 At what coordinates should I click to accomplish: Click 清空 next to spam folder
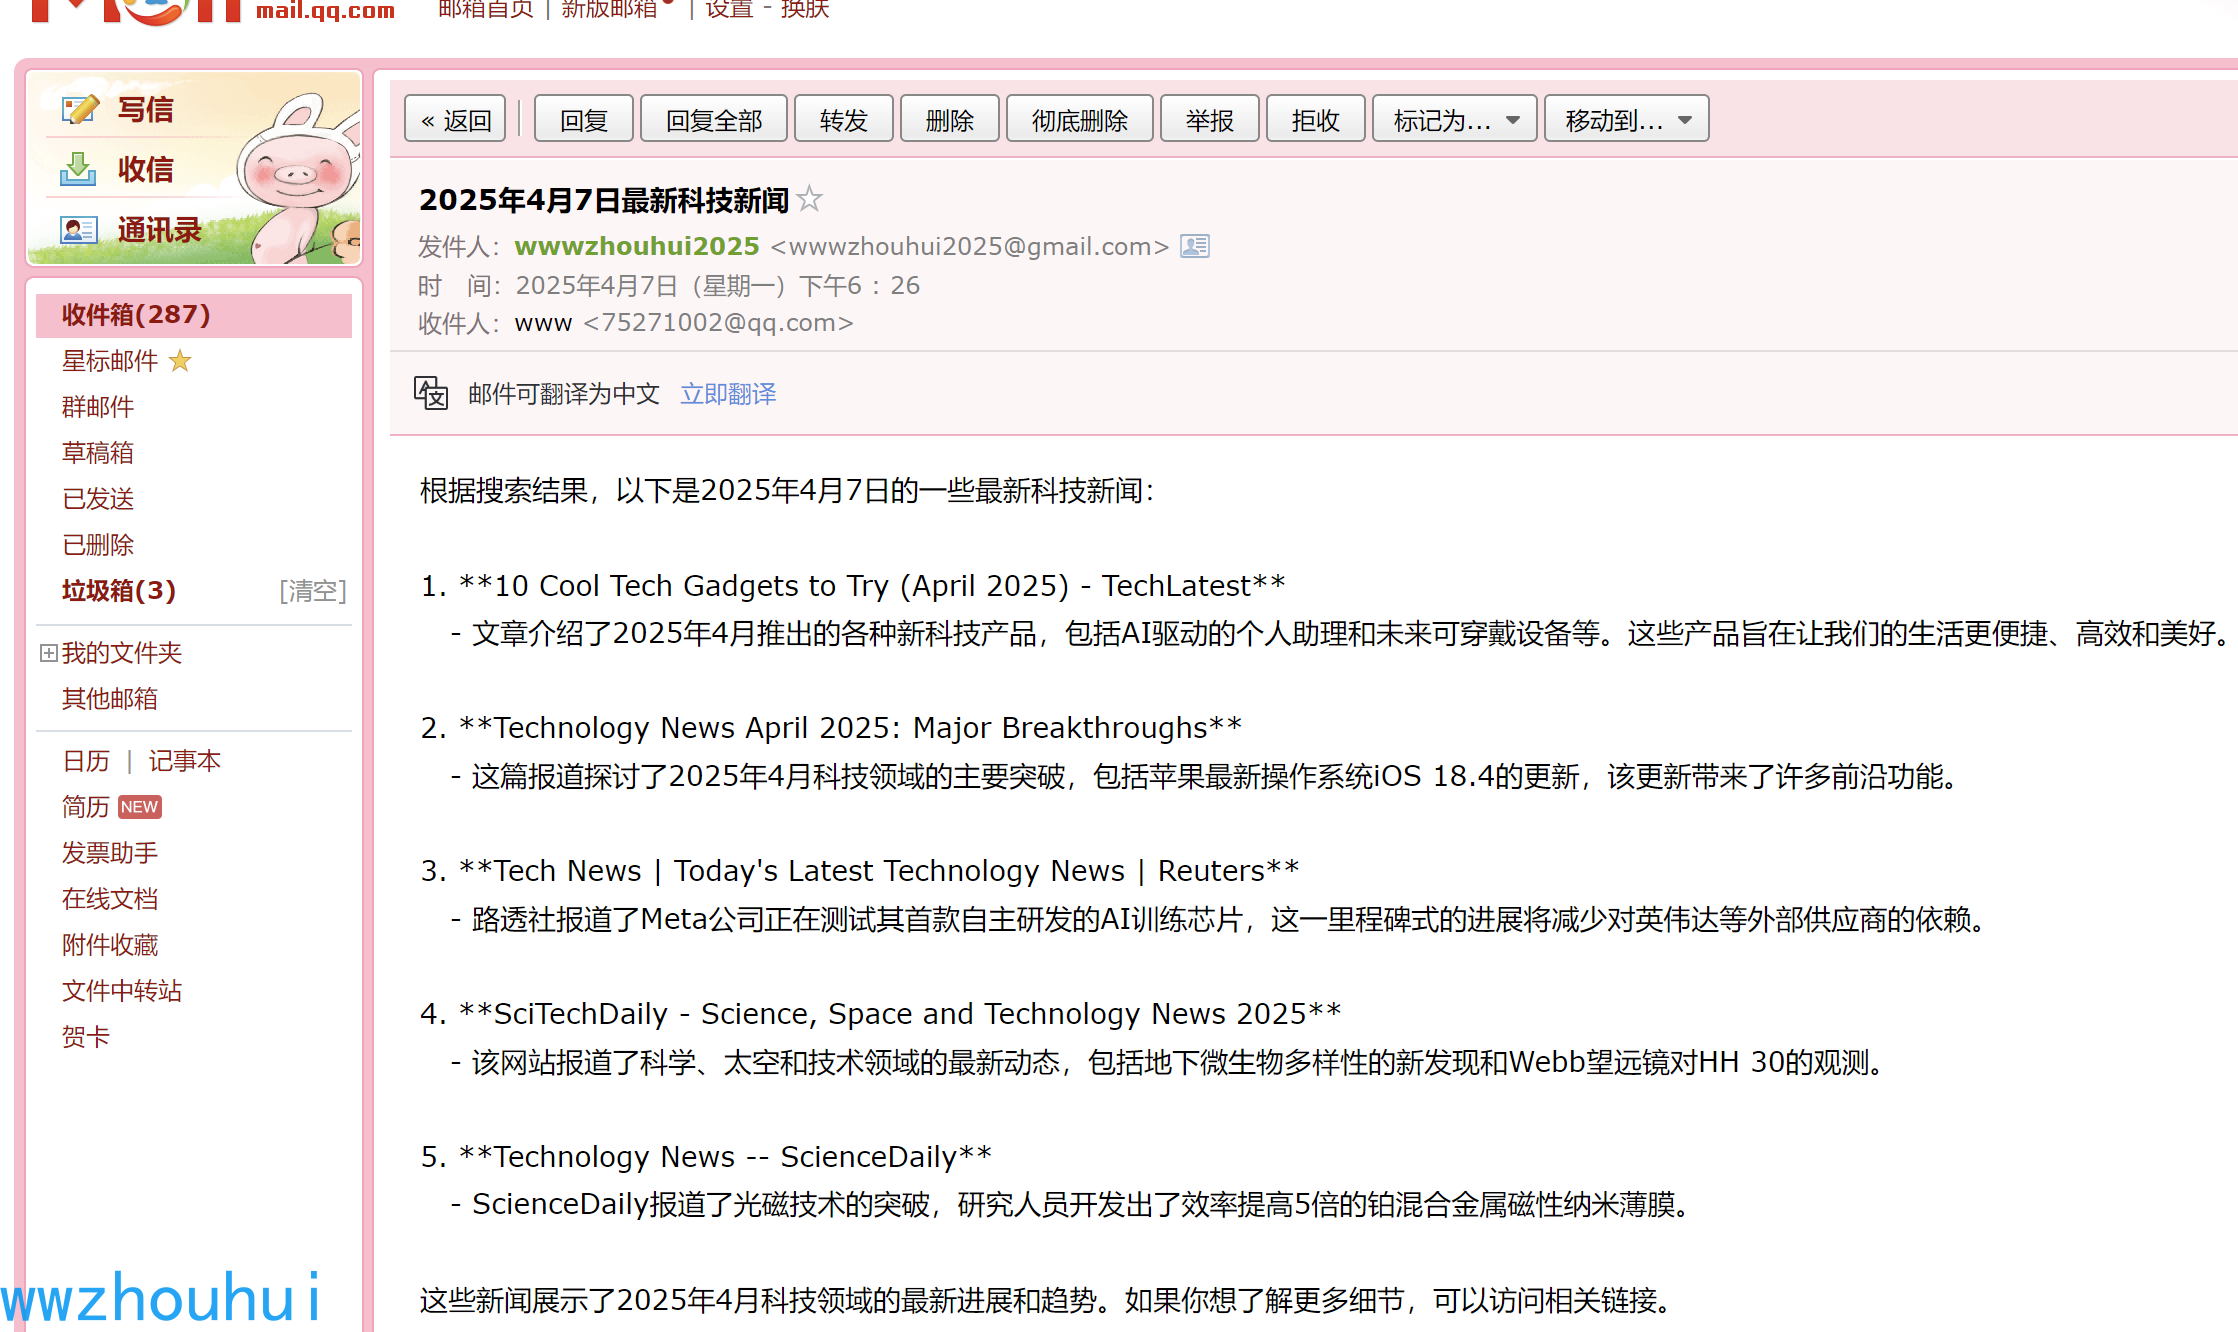(312, 591)
